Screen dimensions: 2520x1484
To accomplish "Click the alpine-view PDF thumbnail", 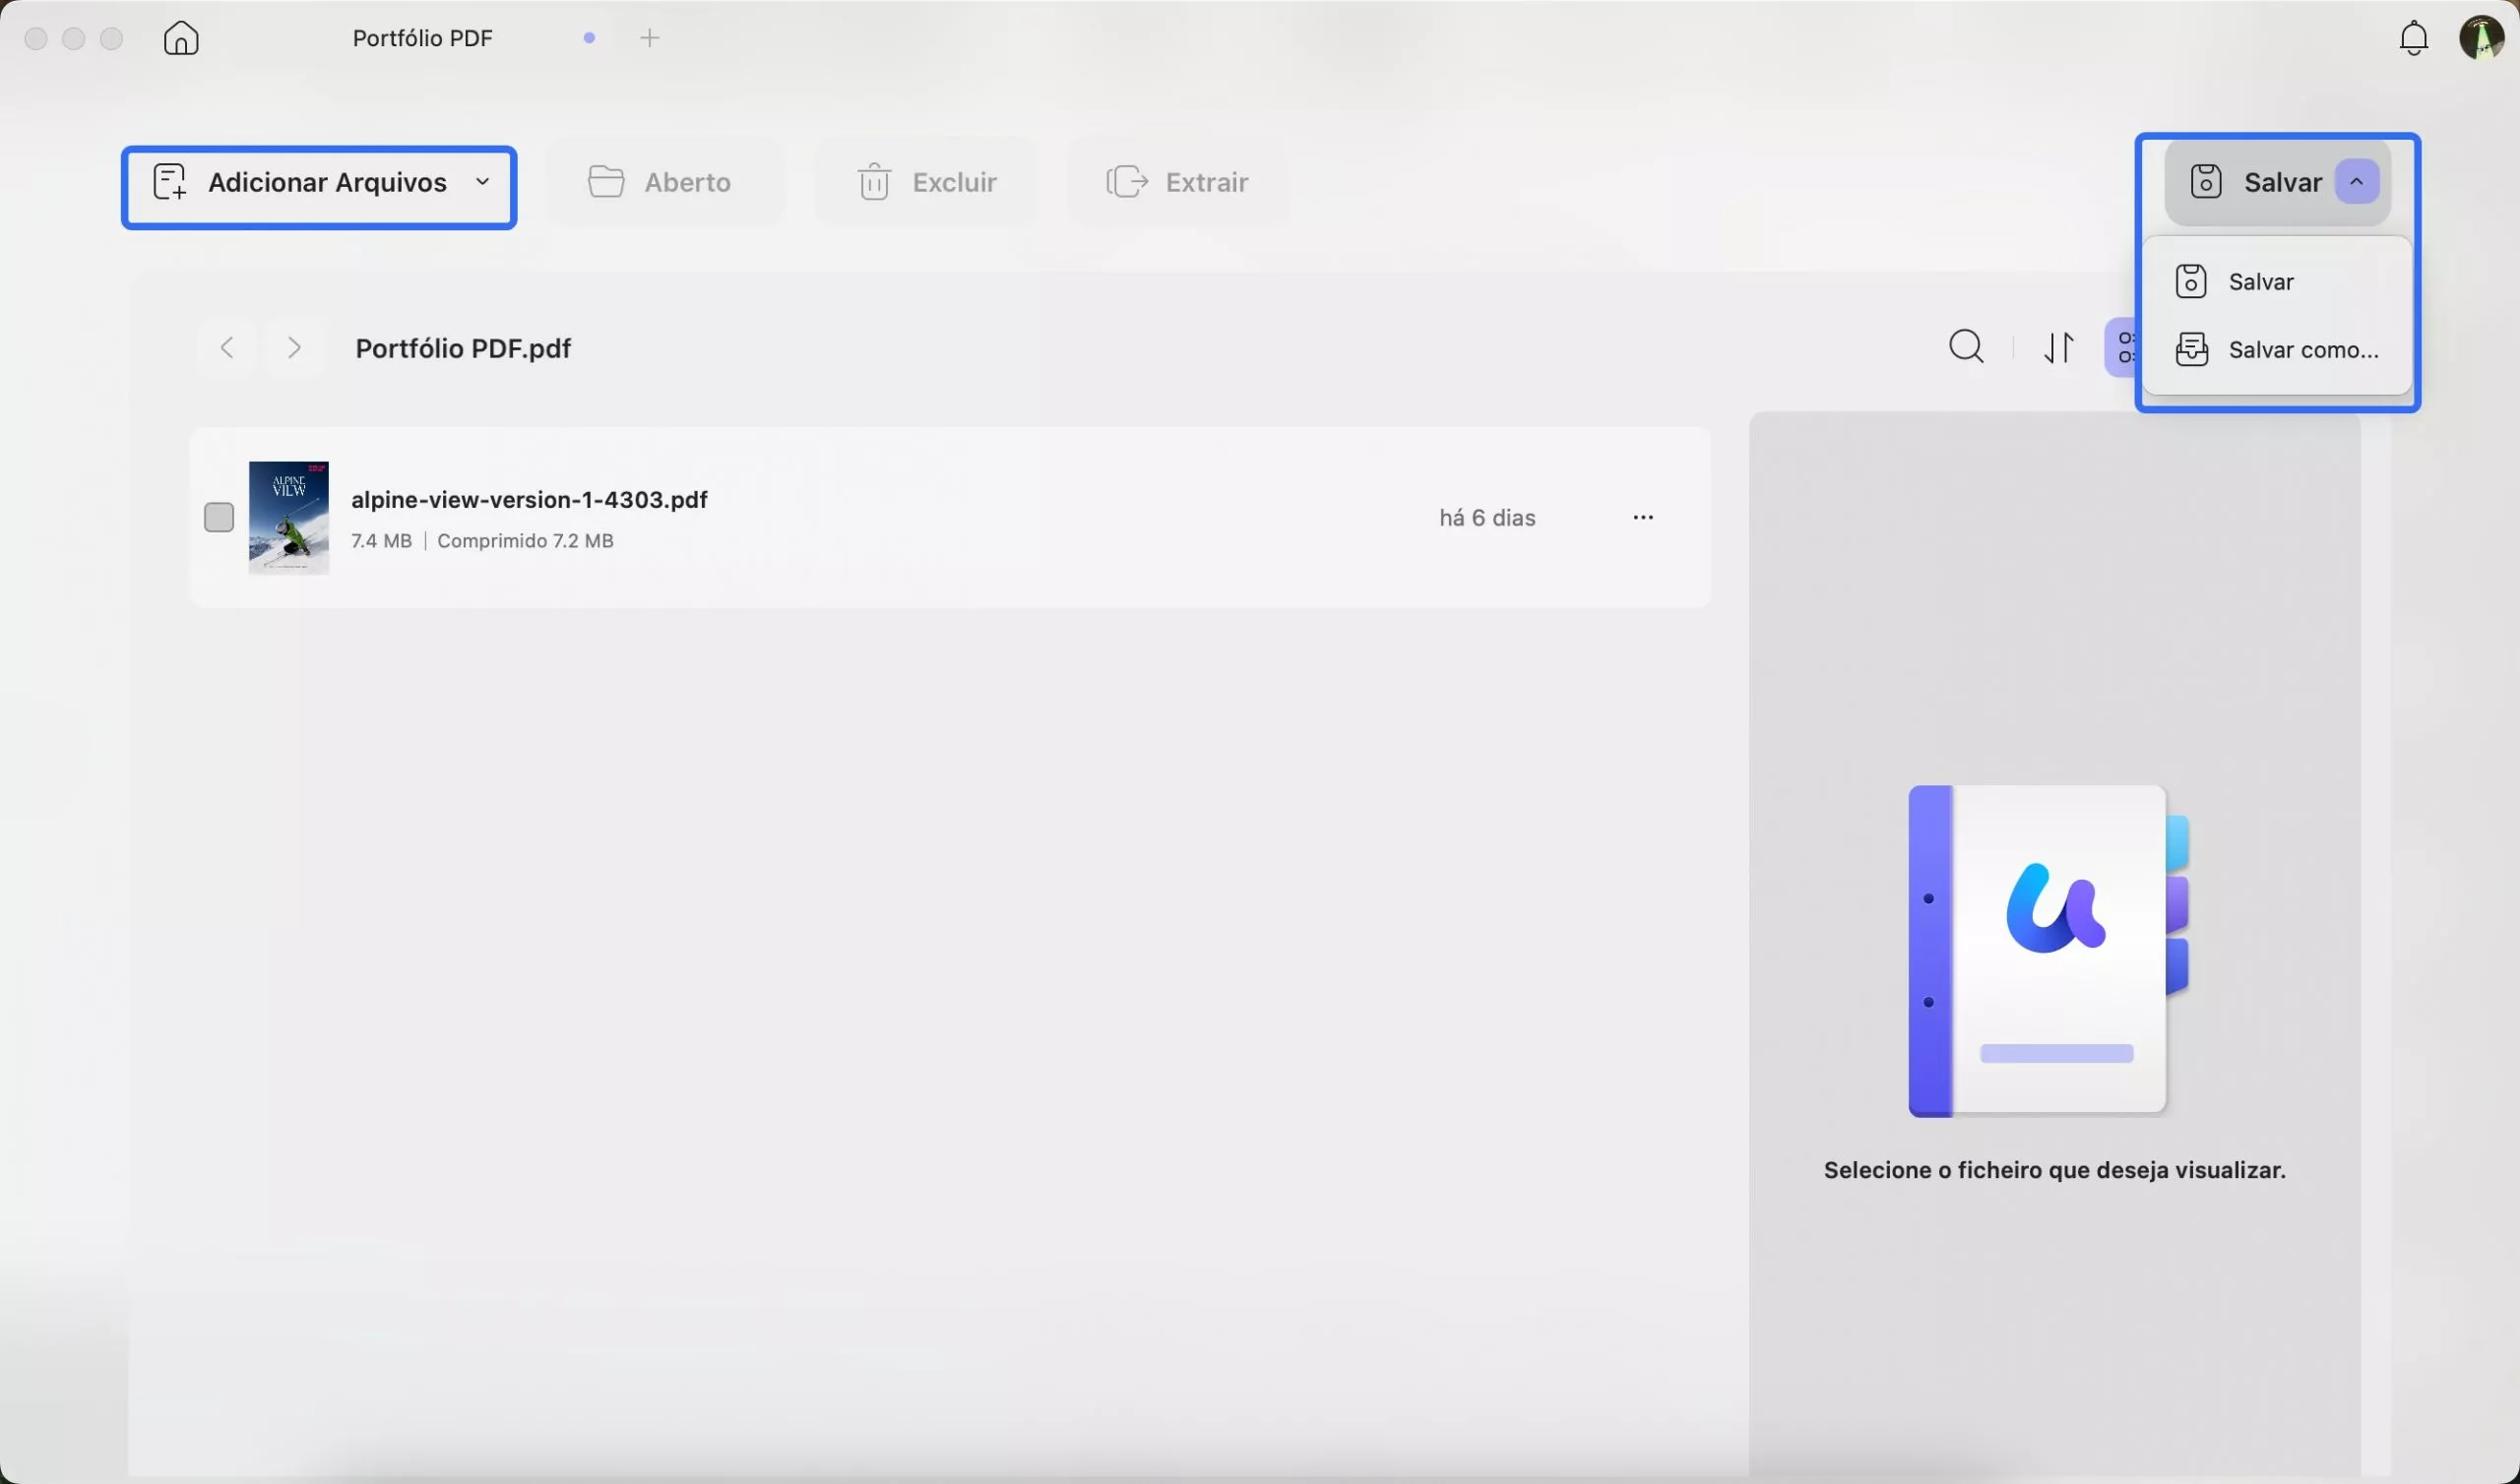I will click(289, 517).
